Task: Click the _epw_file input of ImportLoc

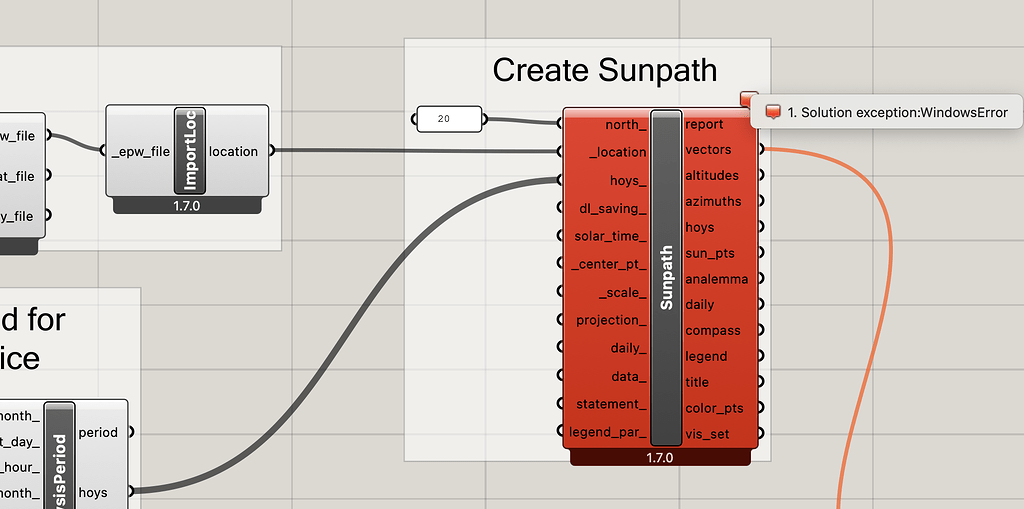Action: click(139, 152)
